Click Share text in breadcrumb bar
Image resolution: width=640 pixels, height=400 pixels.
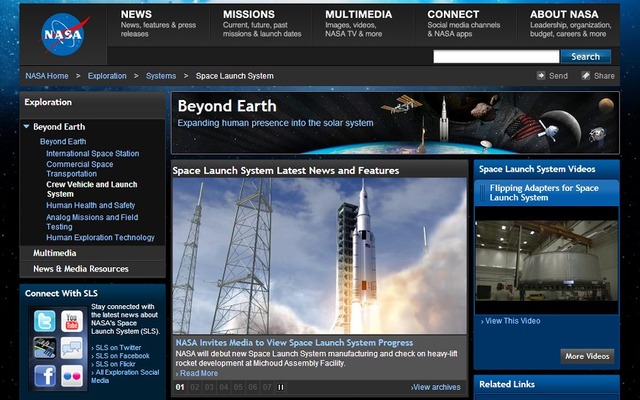tap(604, 76)
